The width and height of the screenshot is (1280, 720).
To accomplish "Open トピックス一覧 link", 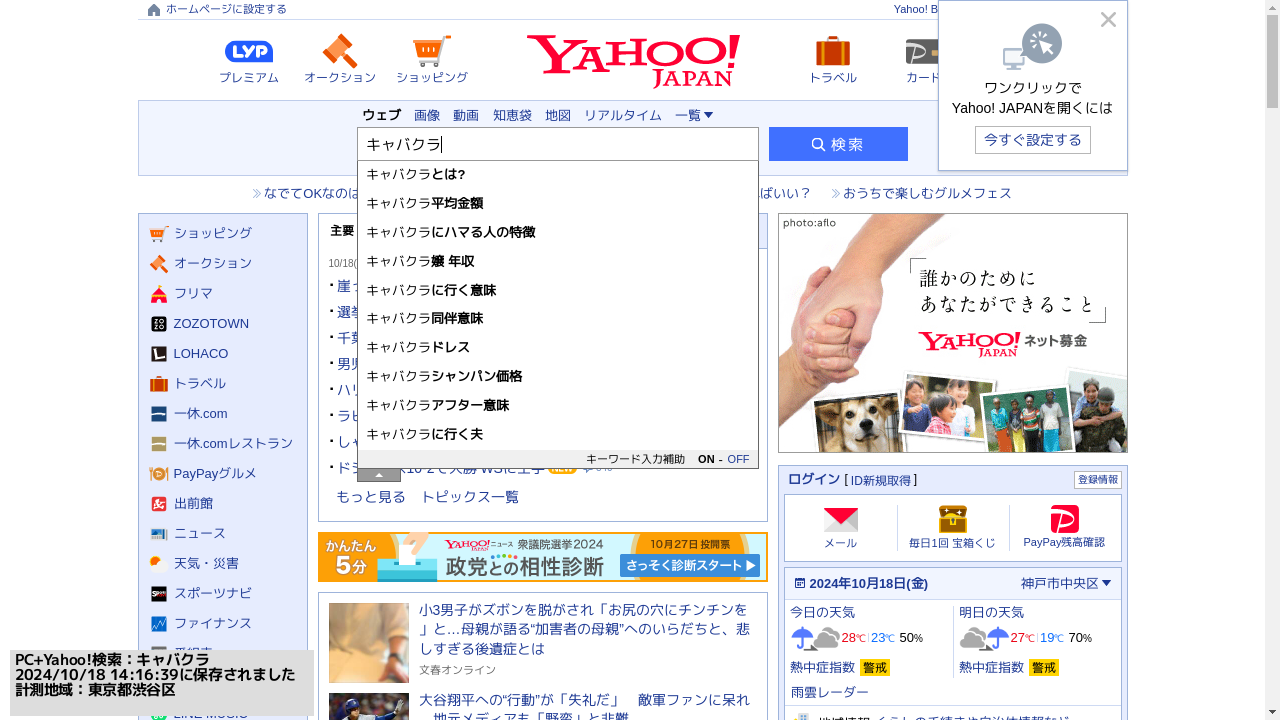I will pyautogui.click(x=470, y=497).
